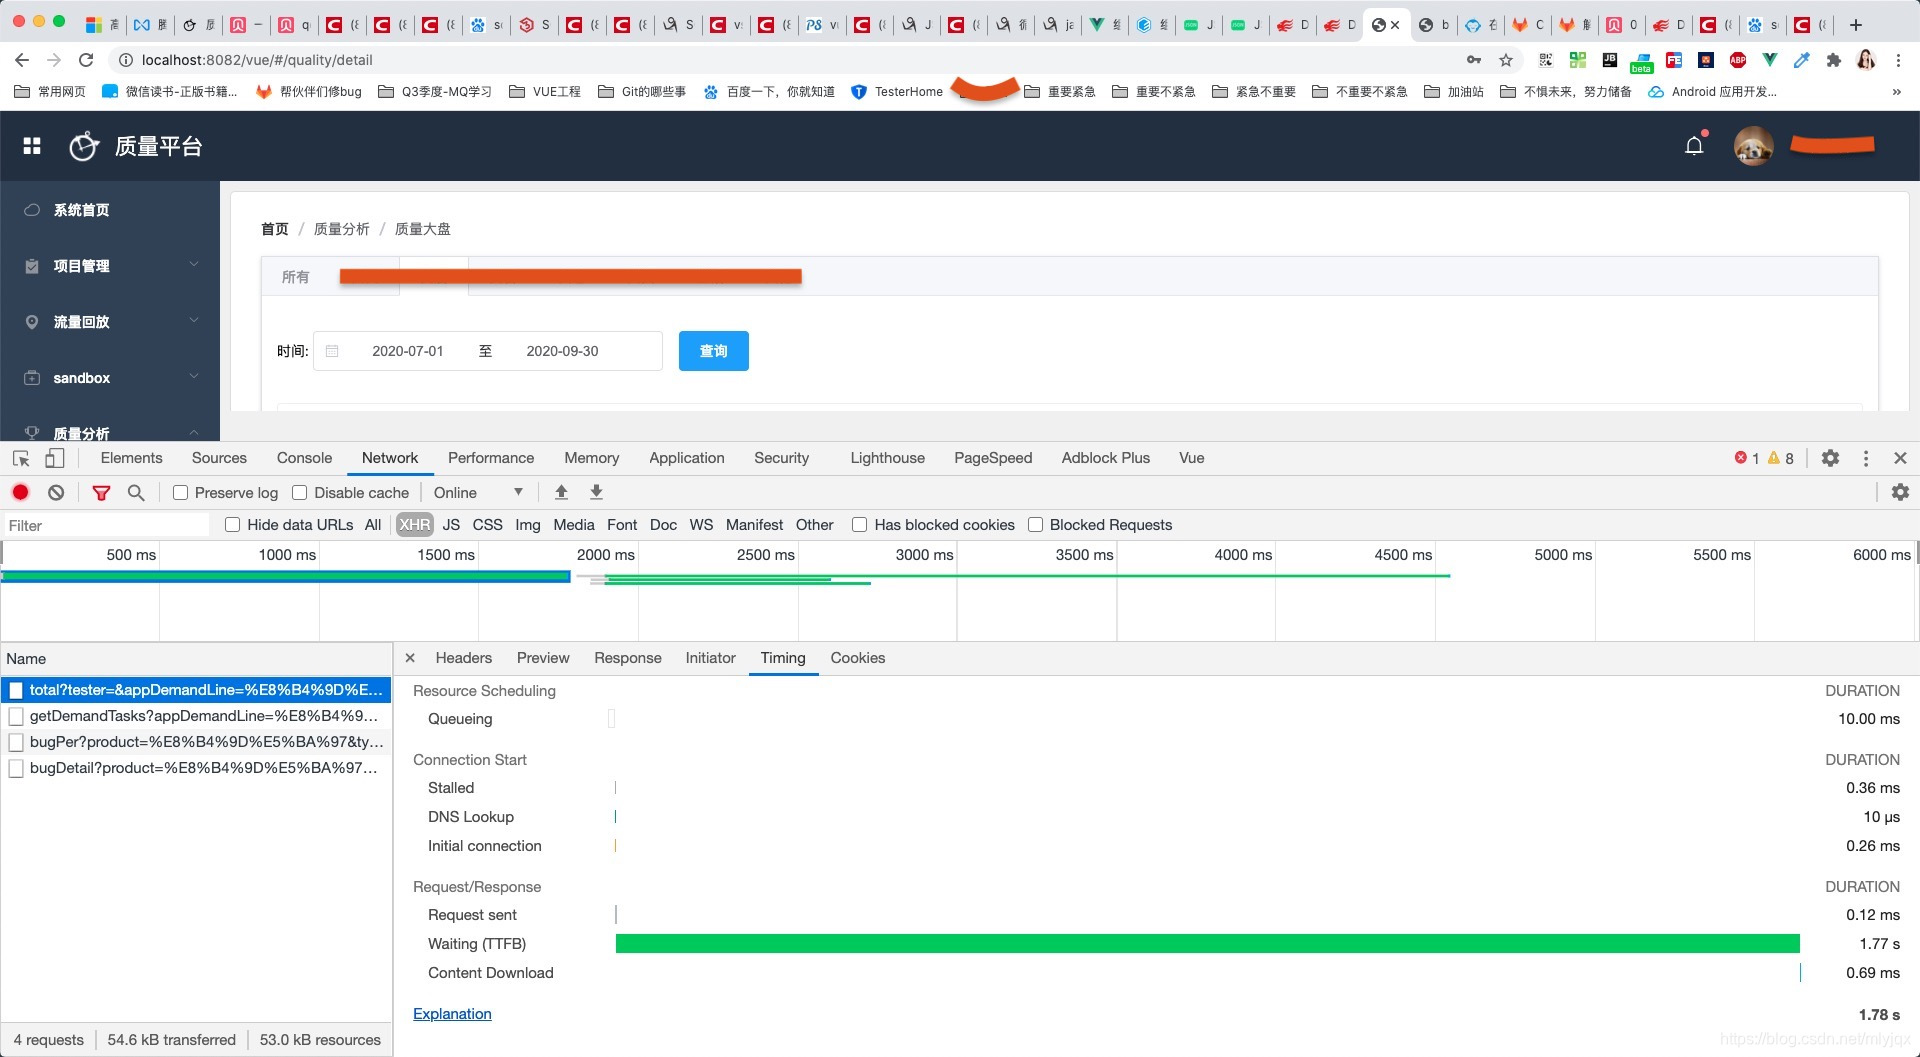Image resolution: width=1920 pixels, height=1057 pixels.
Task: Click the error count indicator
Action: tap(1747, 458)
